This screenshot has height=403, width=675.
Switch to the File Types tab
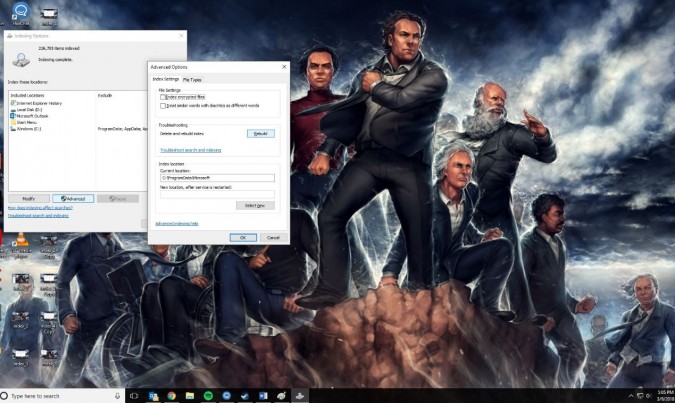(x=192, y=79)
